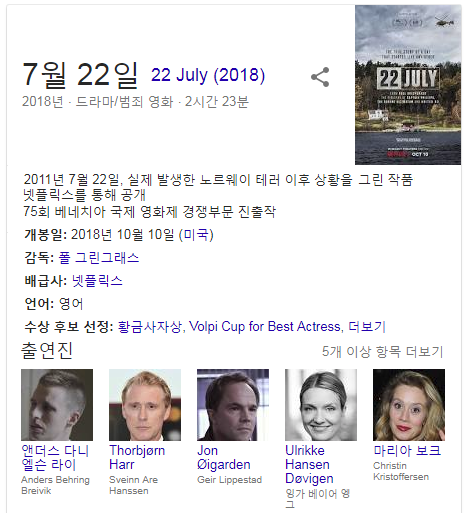The height and width of the screenshot is (513, 464).
Task: Open the Thorbjørn Harr name link
Action: [137, 458]
